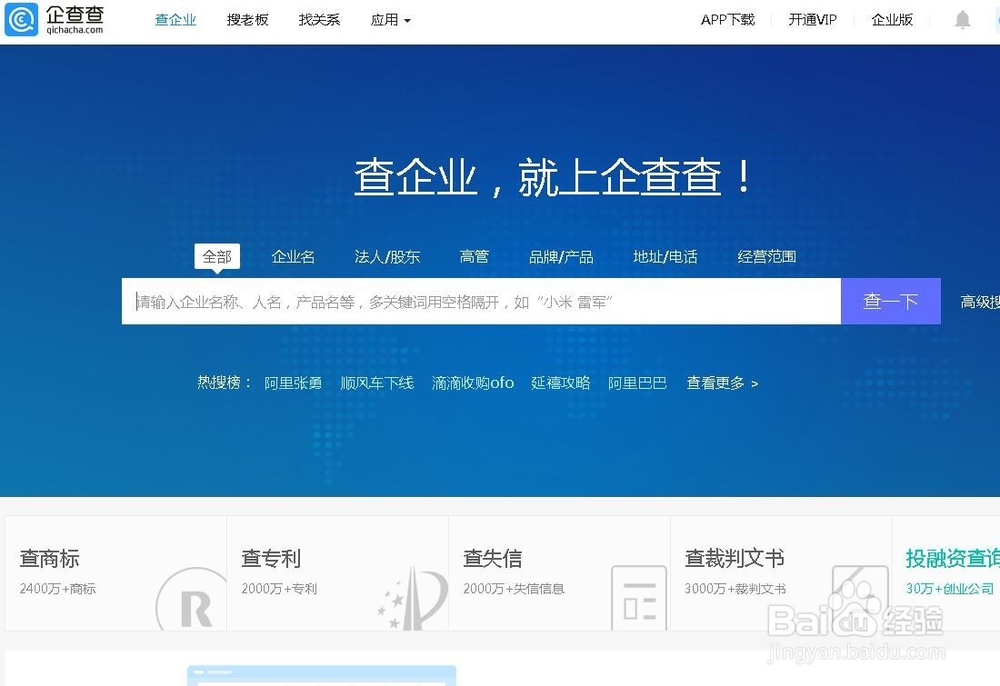Viewport: 1000px width, 686px height.
Task: Expand the 应用 dropdown menu
Action: [x=390, y=20]
